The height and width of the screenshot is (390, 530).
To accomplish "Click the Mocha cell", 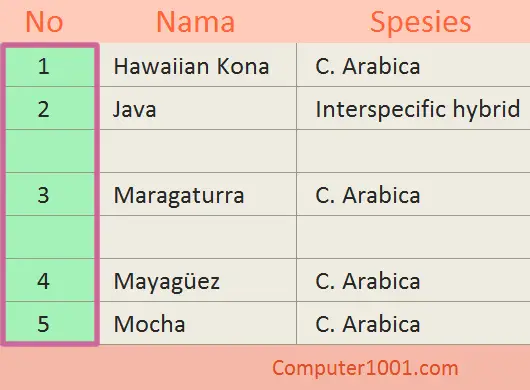I will pos(198,323).
